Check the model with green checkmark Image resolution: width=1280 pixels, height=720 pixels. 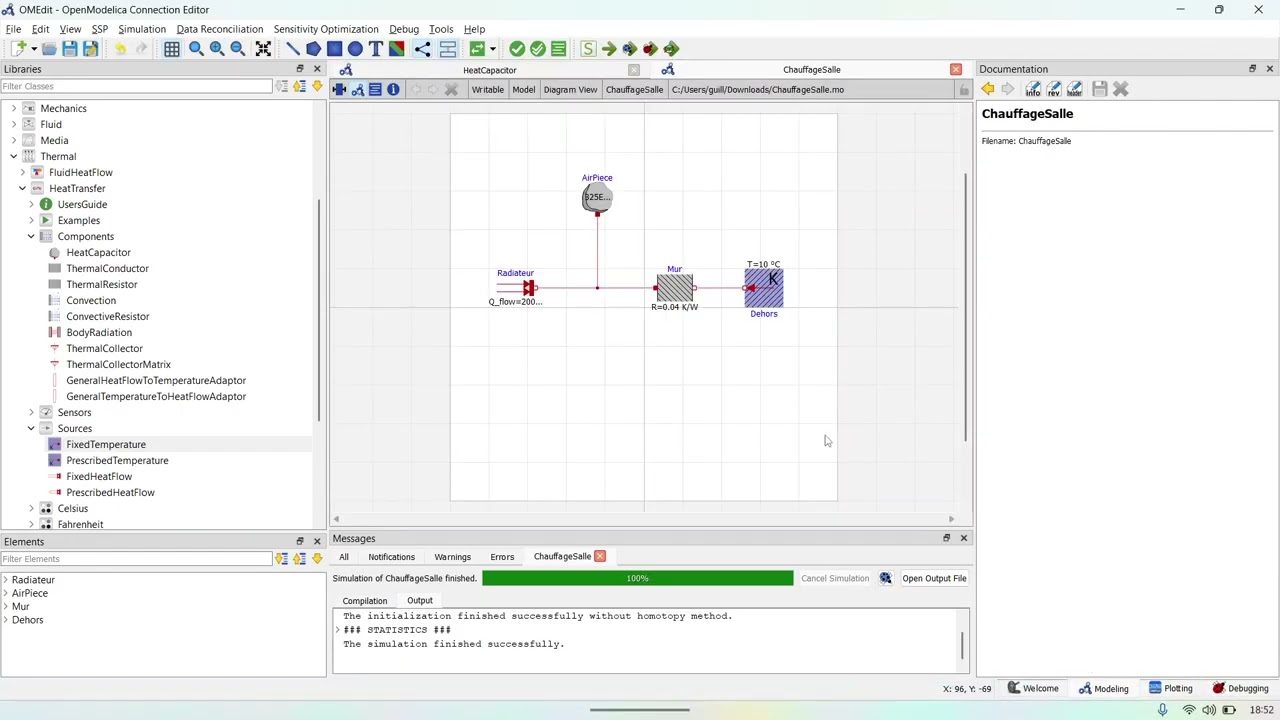coord(517,48)
